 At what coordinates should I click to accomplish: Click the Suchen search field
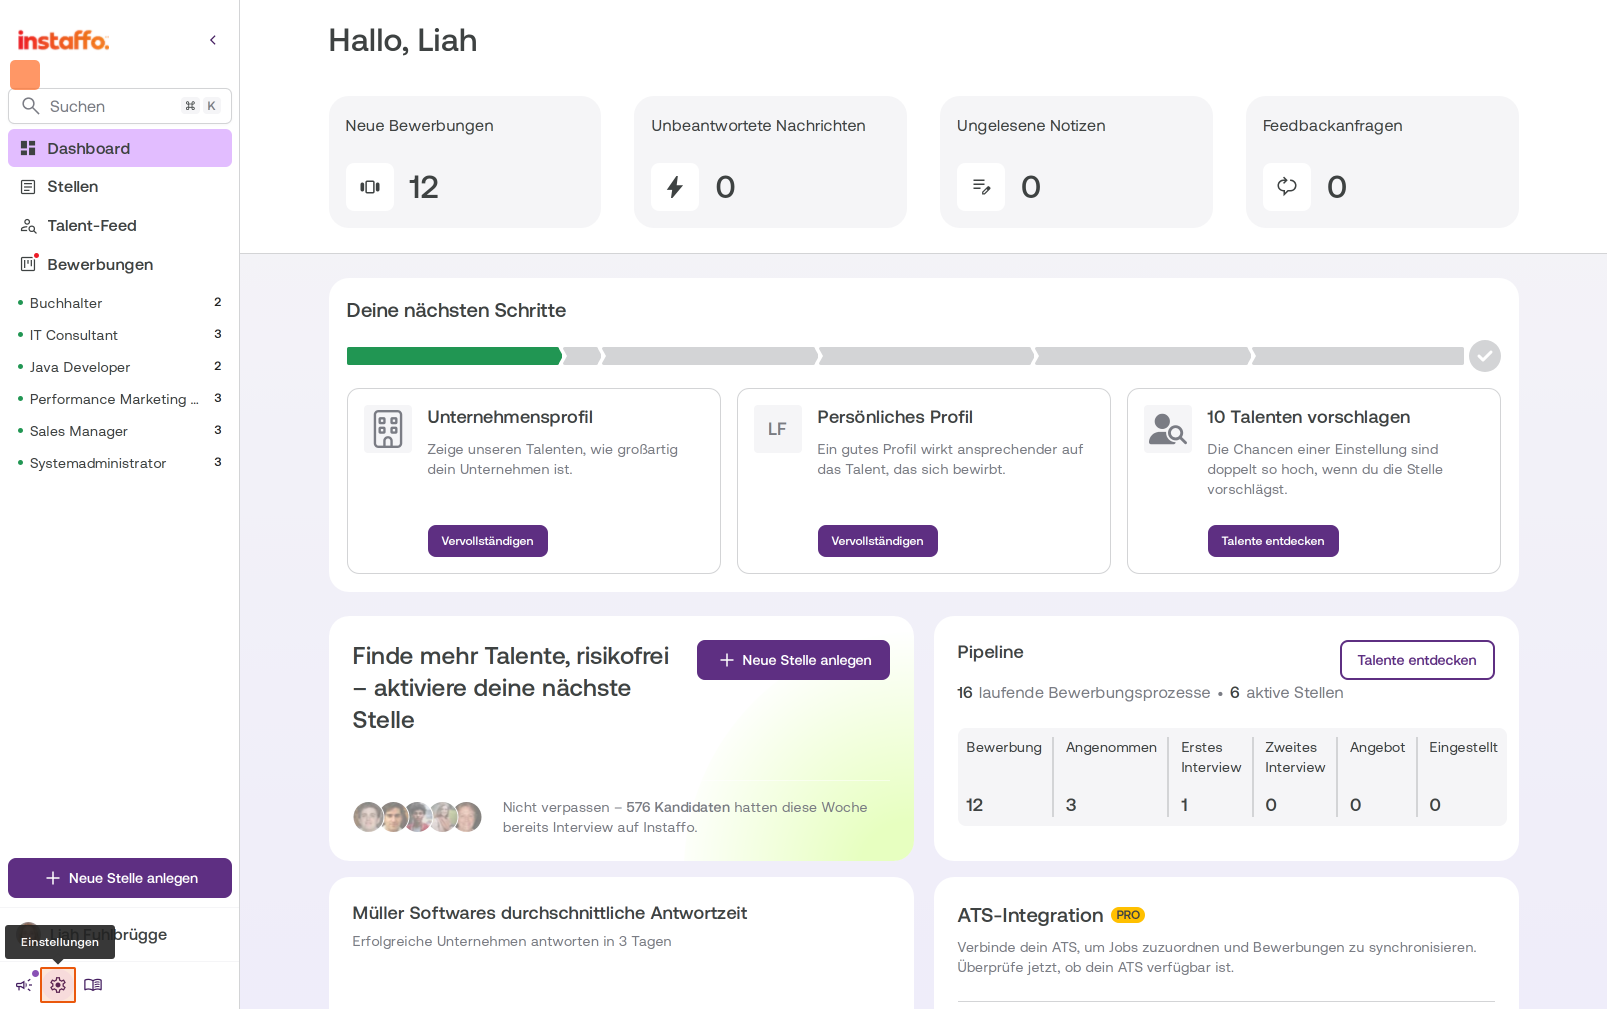coord(120,106)
